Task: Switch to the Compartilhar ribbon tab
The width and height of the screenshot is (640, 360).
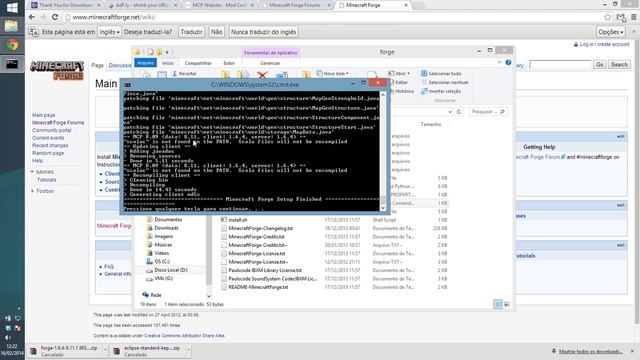Action: [x=198, y=63]
